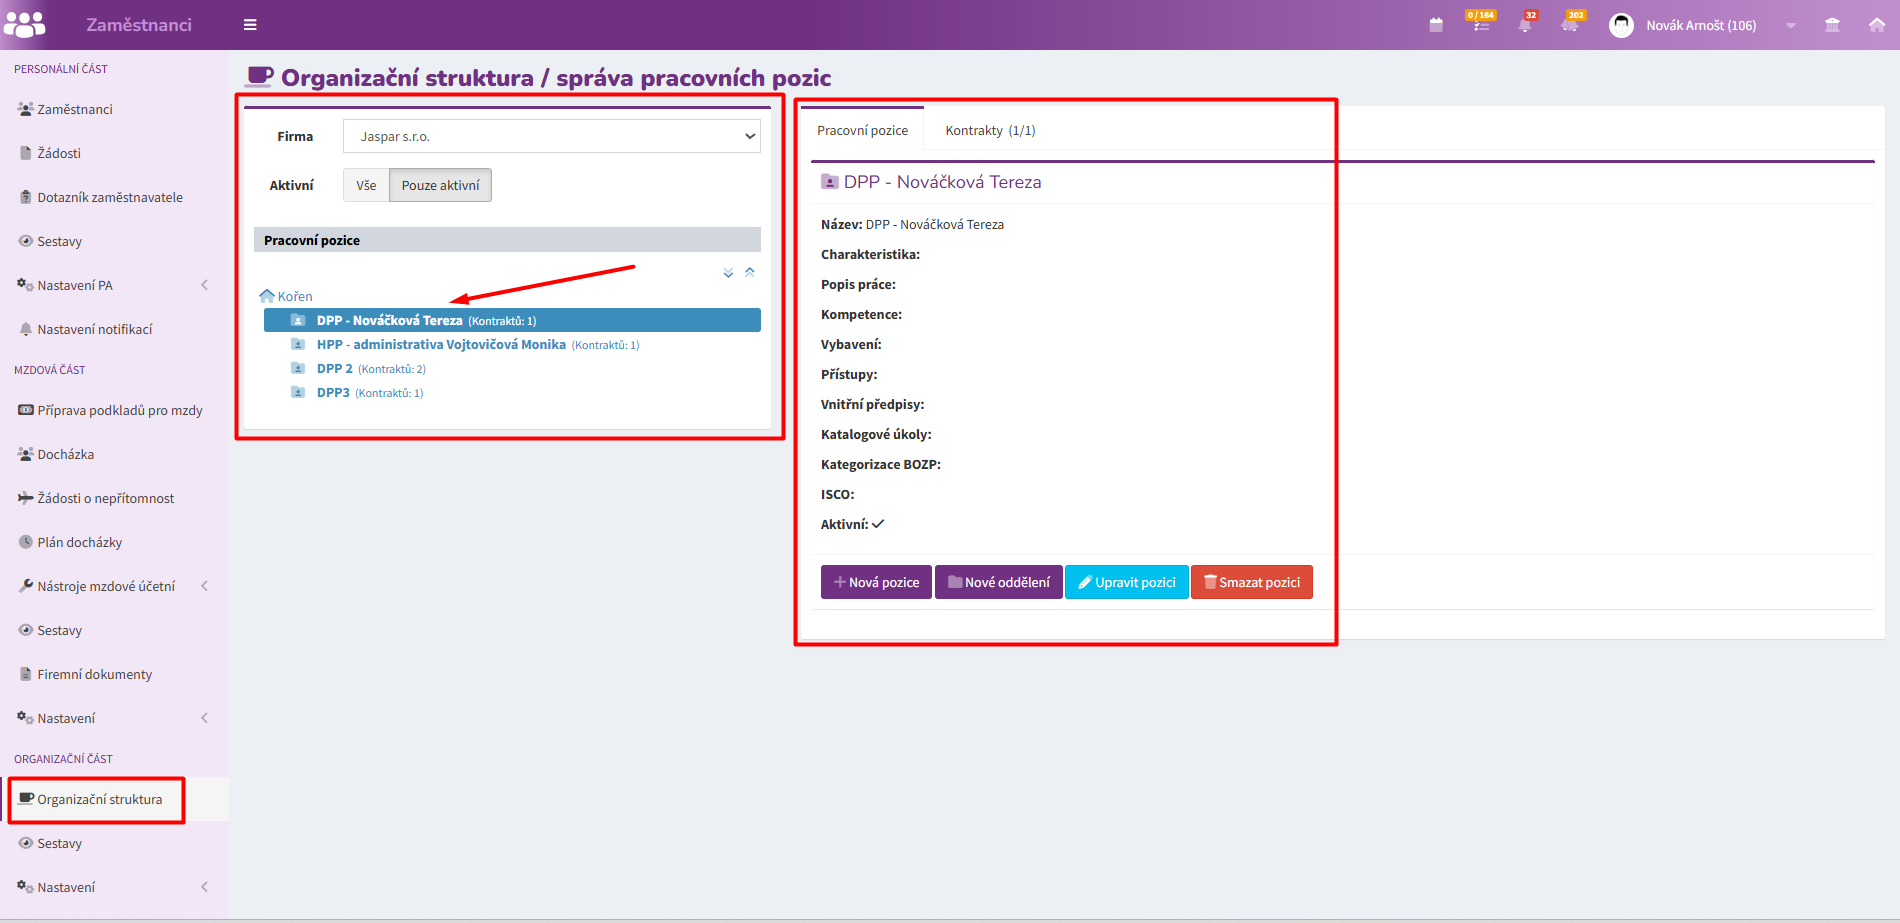Click the 'Nová pozice' button
This screenshot has height=923, width=1900.
click(876, 582)
